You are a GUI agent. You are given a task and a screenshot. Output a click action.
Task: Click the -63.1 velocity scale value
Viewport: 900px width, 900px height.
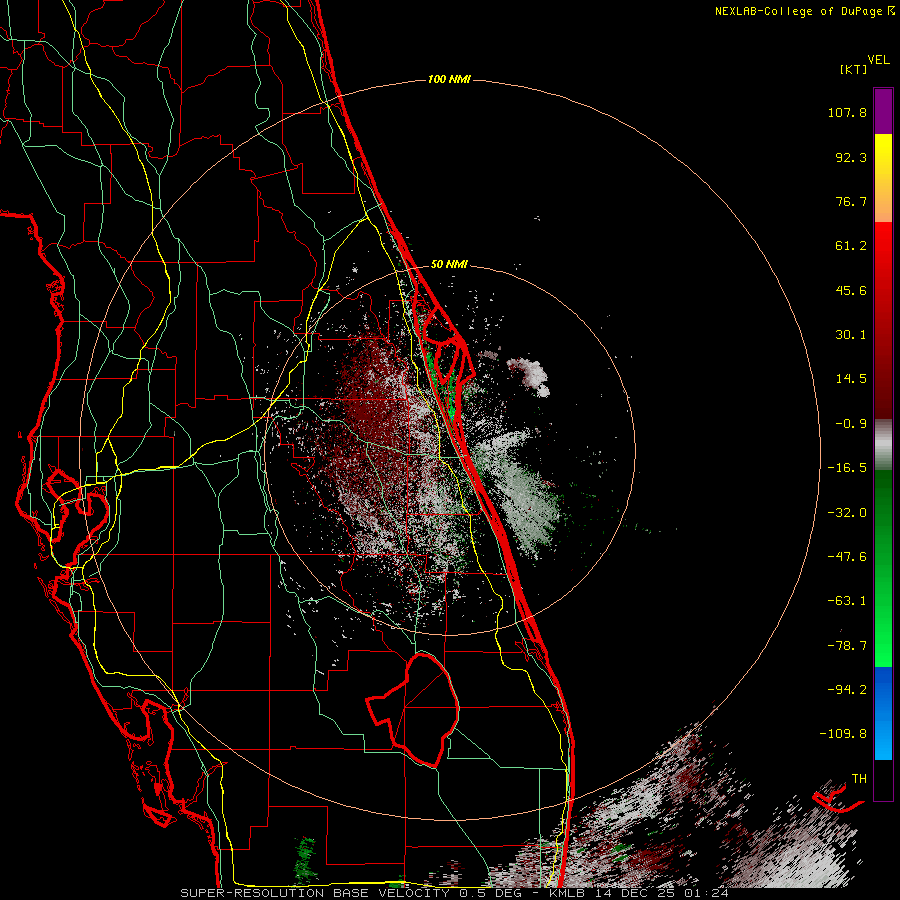[x=847, y=601]
